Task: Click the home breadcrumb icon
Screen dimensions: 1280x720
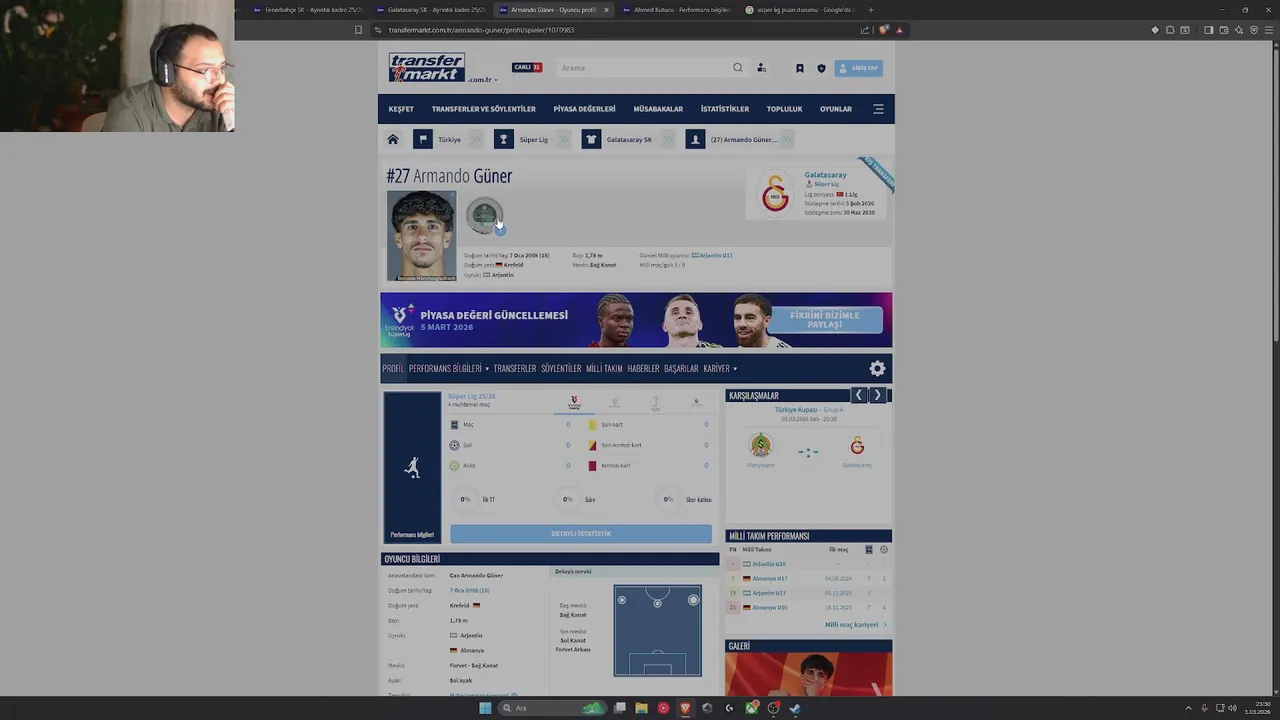Action: 393,139
